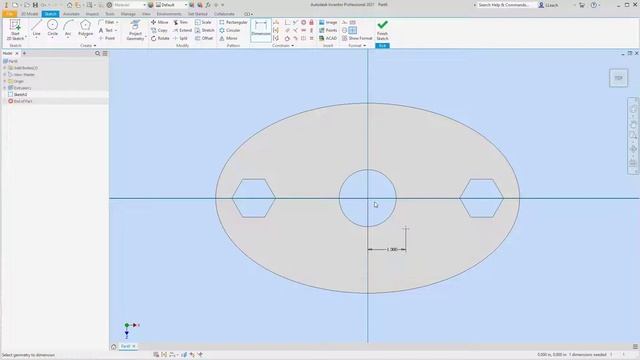Activate the Rotate command

(160, 38)
